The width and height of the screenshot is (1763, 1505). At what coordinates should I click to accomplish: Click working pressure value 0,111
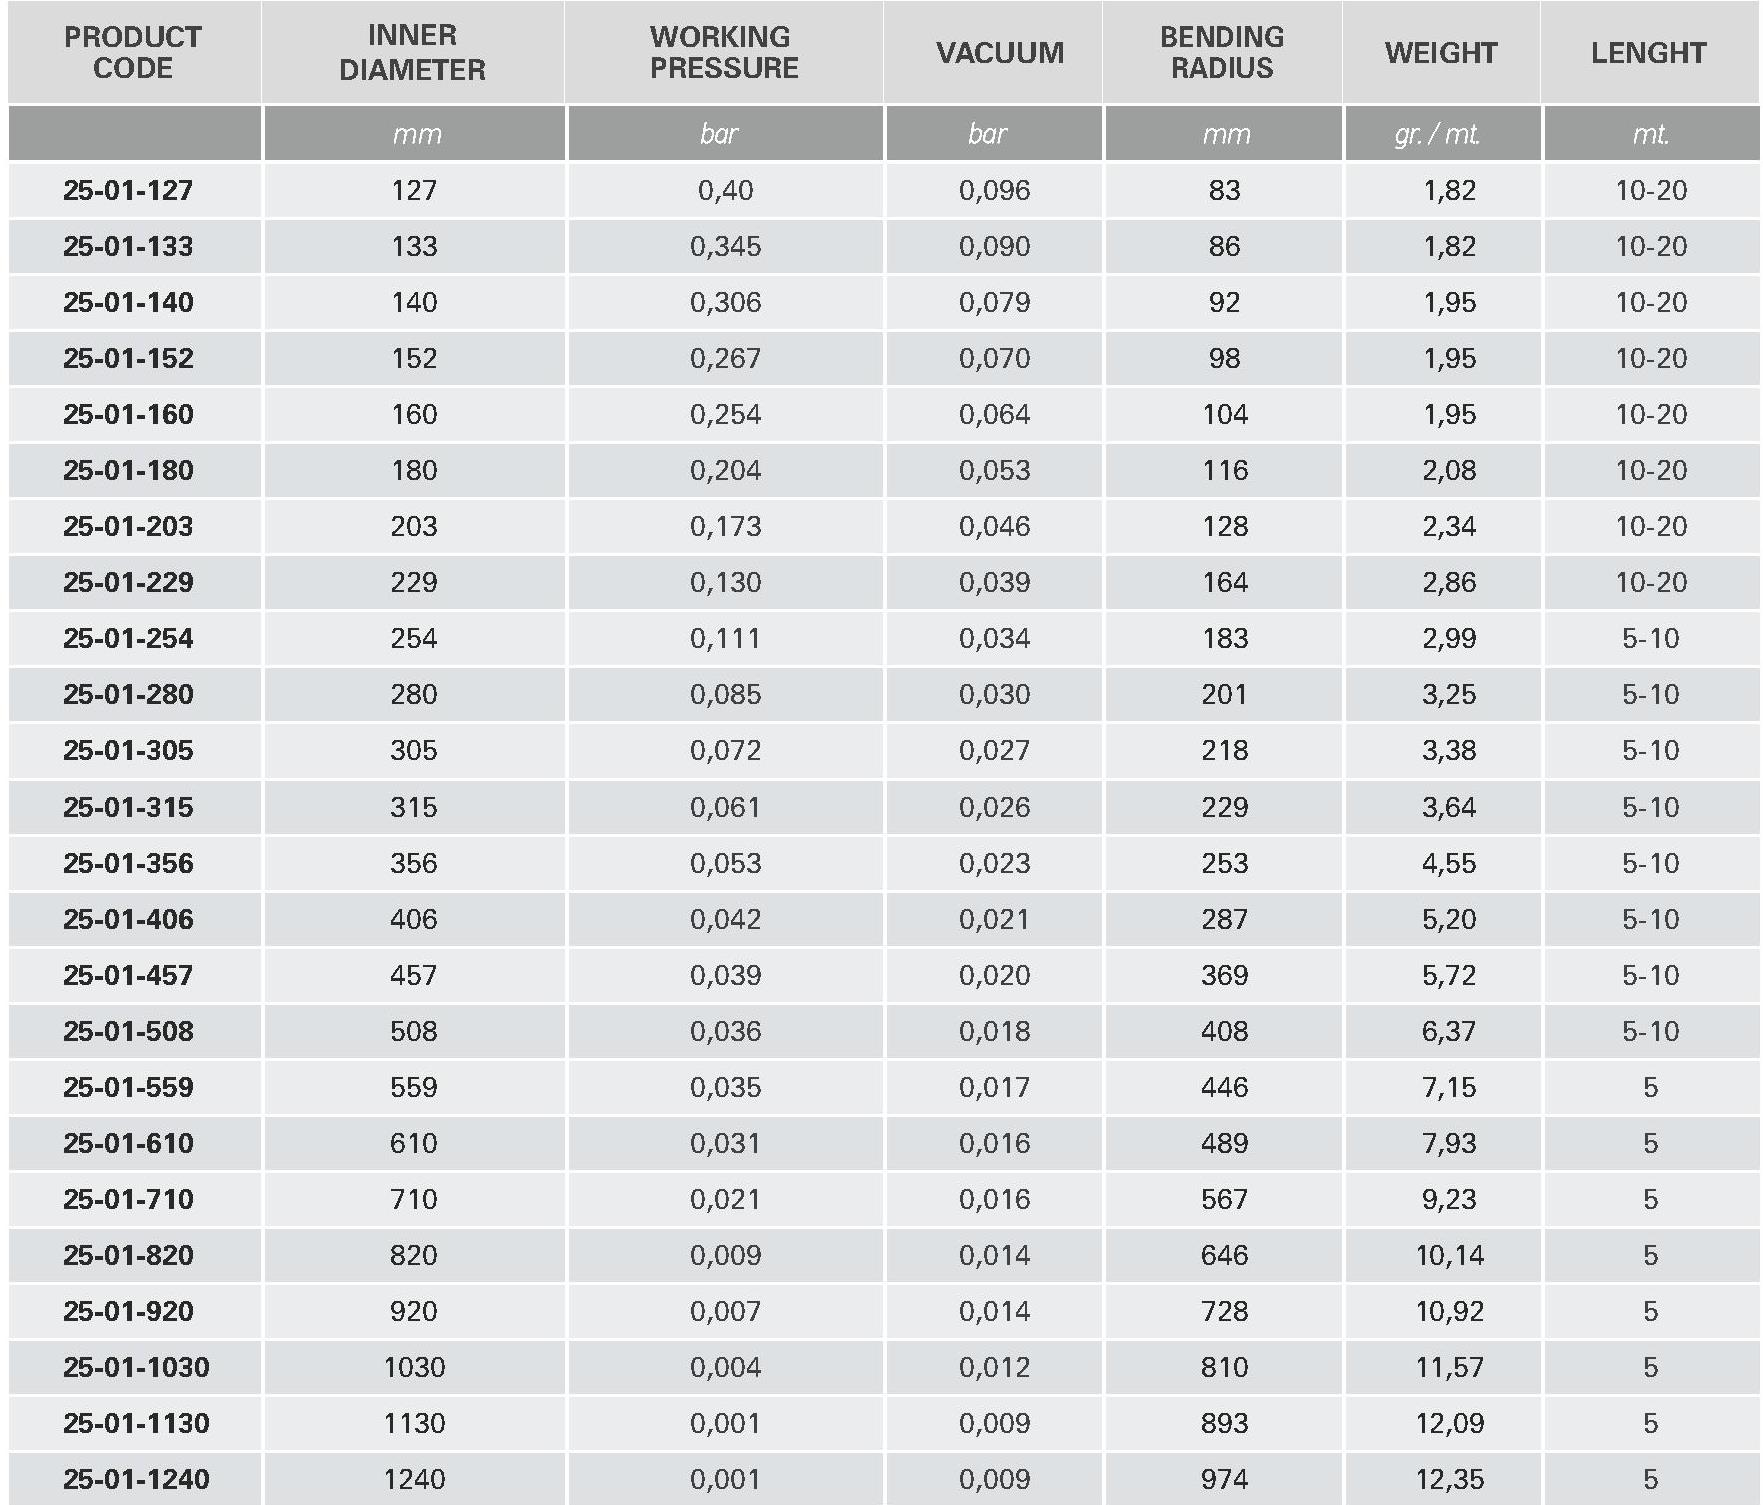click(725, 638)
